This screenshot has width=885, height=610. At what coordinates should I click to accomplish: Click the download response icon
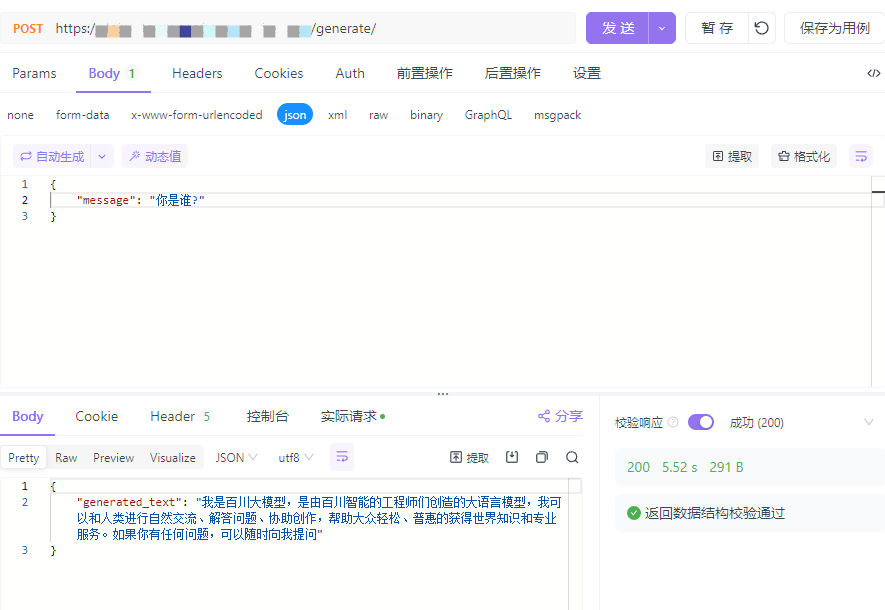point(512,456)
